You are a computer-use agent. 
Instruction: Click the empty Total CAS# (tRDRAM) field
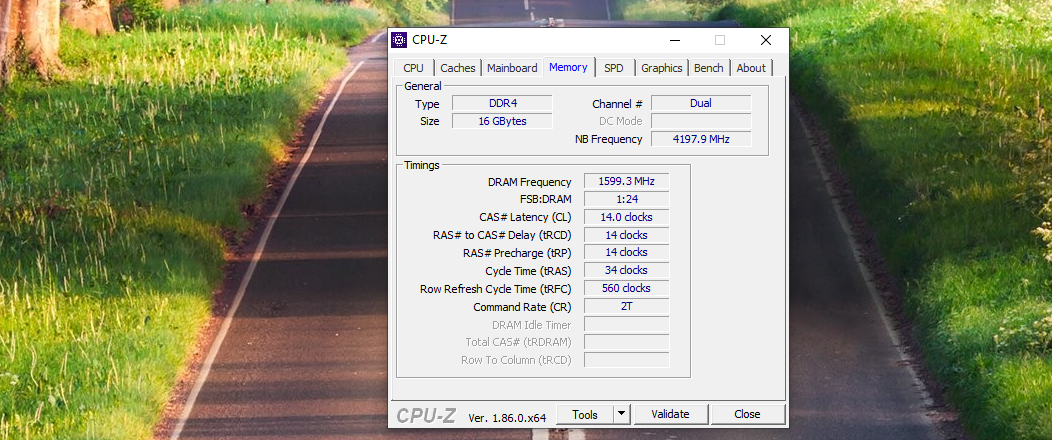tap(627, 342)
